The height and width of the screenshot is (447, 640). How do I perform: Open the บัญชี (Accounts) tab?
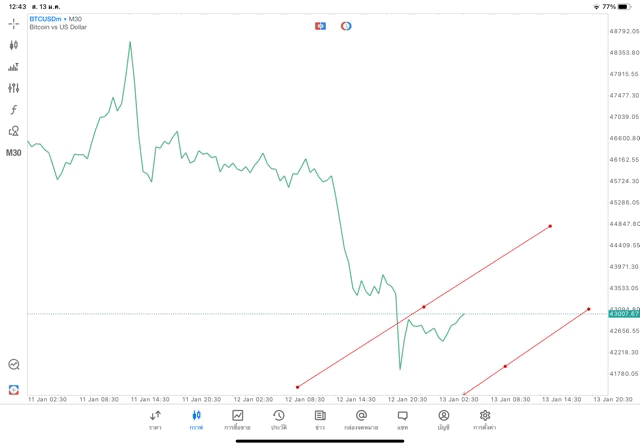pos(443,419)
